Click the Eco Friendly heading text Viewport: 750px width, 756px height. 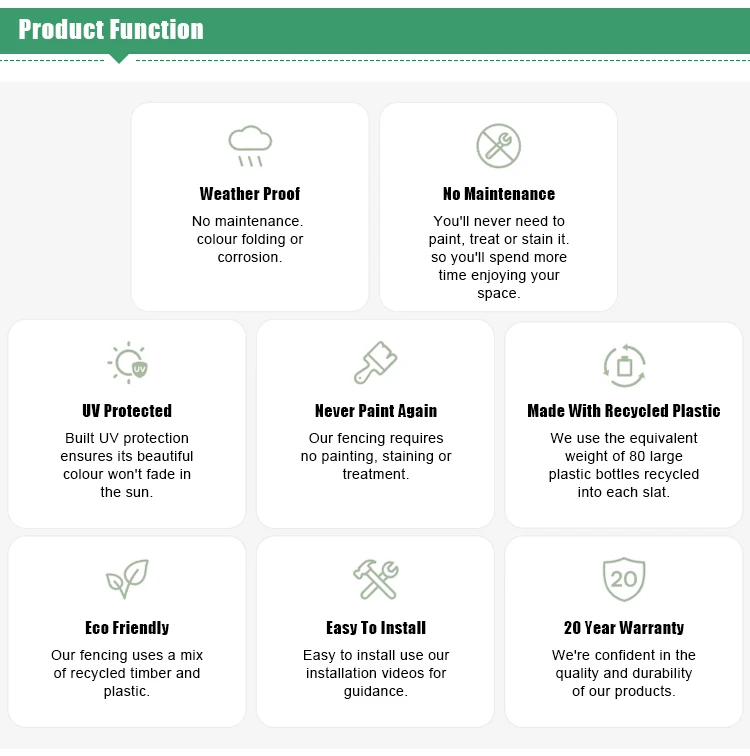coord(127,628)
